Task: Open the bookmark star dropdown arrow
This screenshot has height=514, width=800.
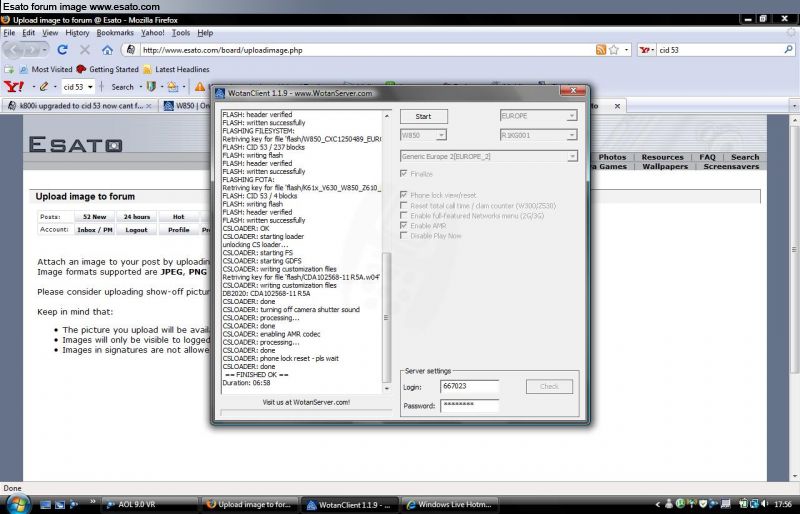Action: click(627, 50)
